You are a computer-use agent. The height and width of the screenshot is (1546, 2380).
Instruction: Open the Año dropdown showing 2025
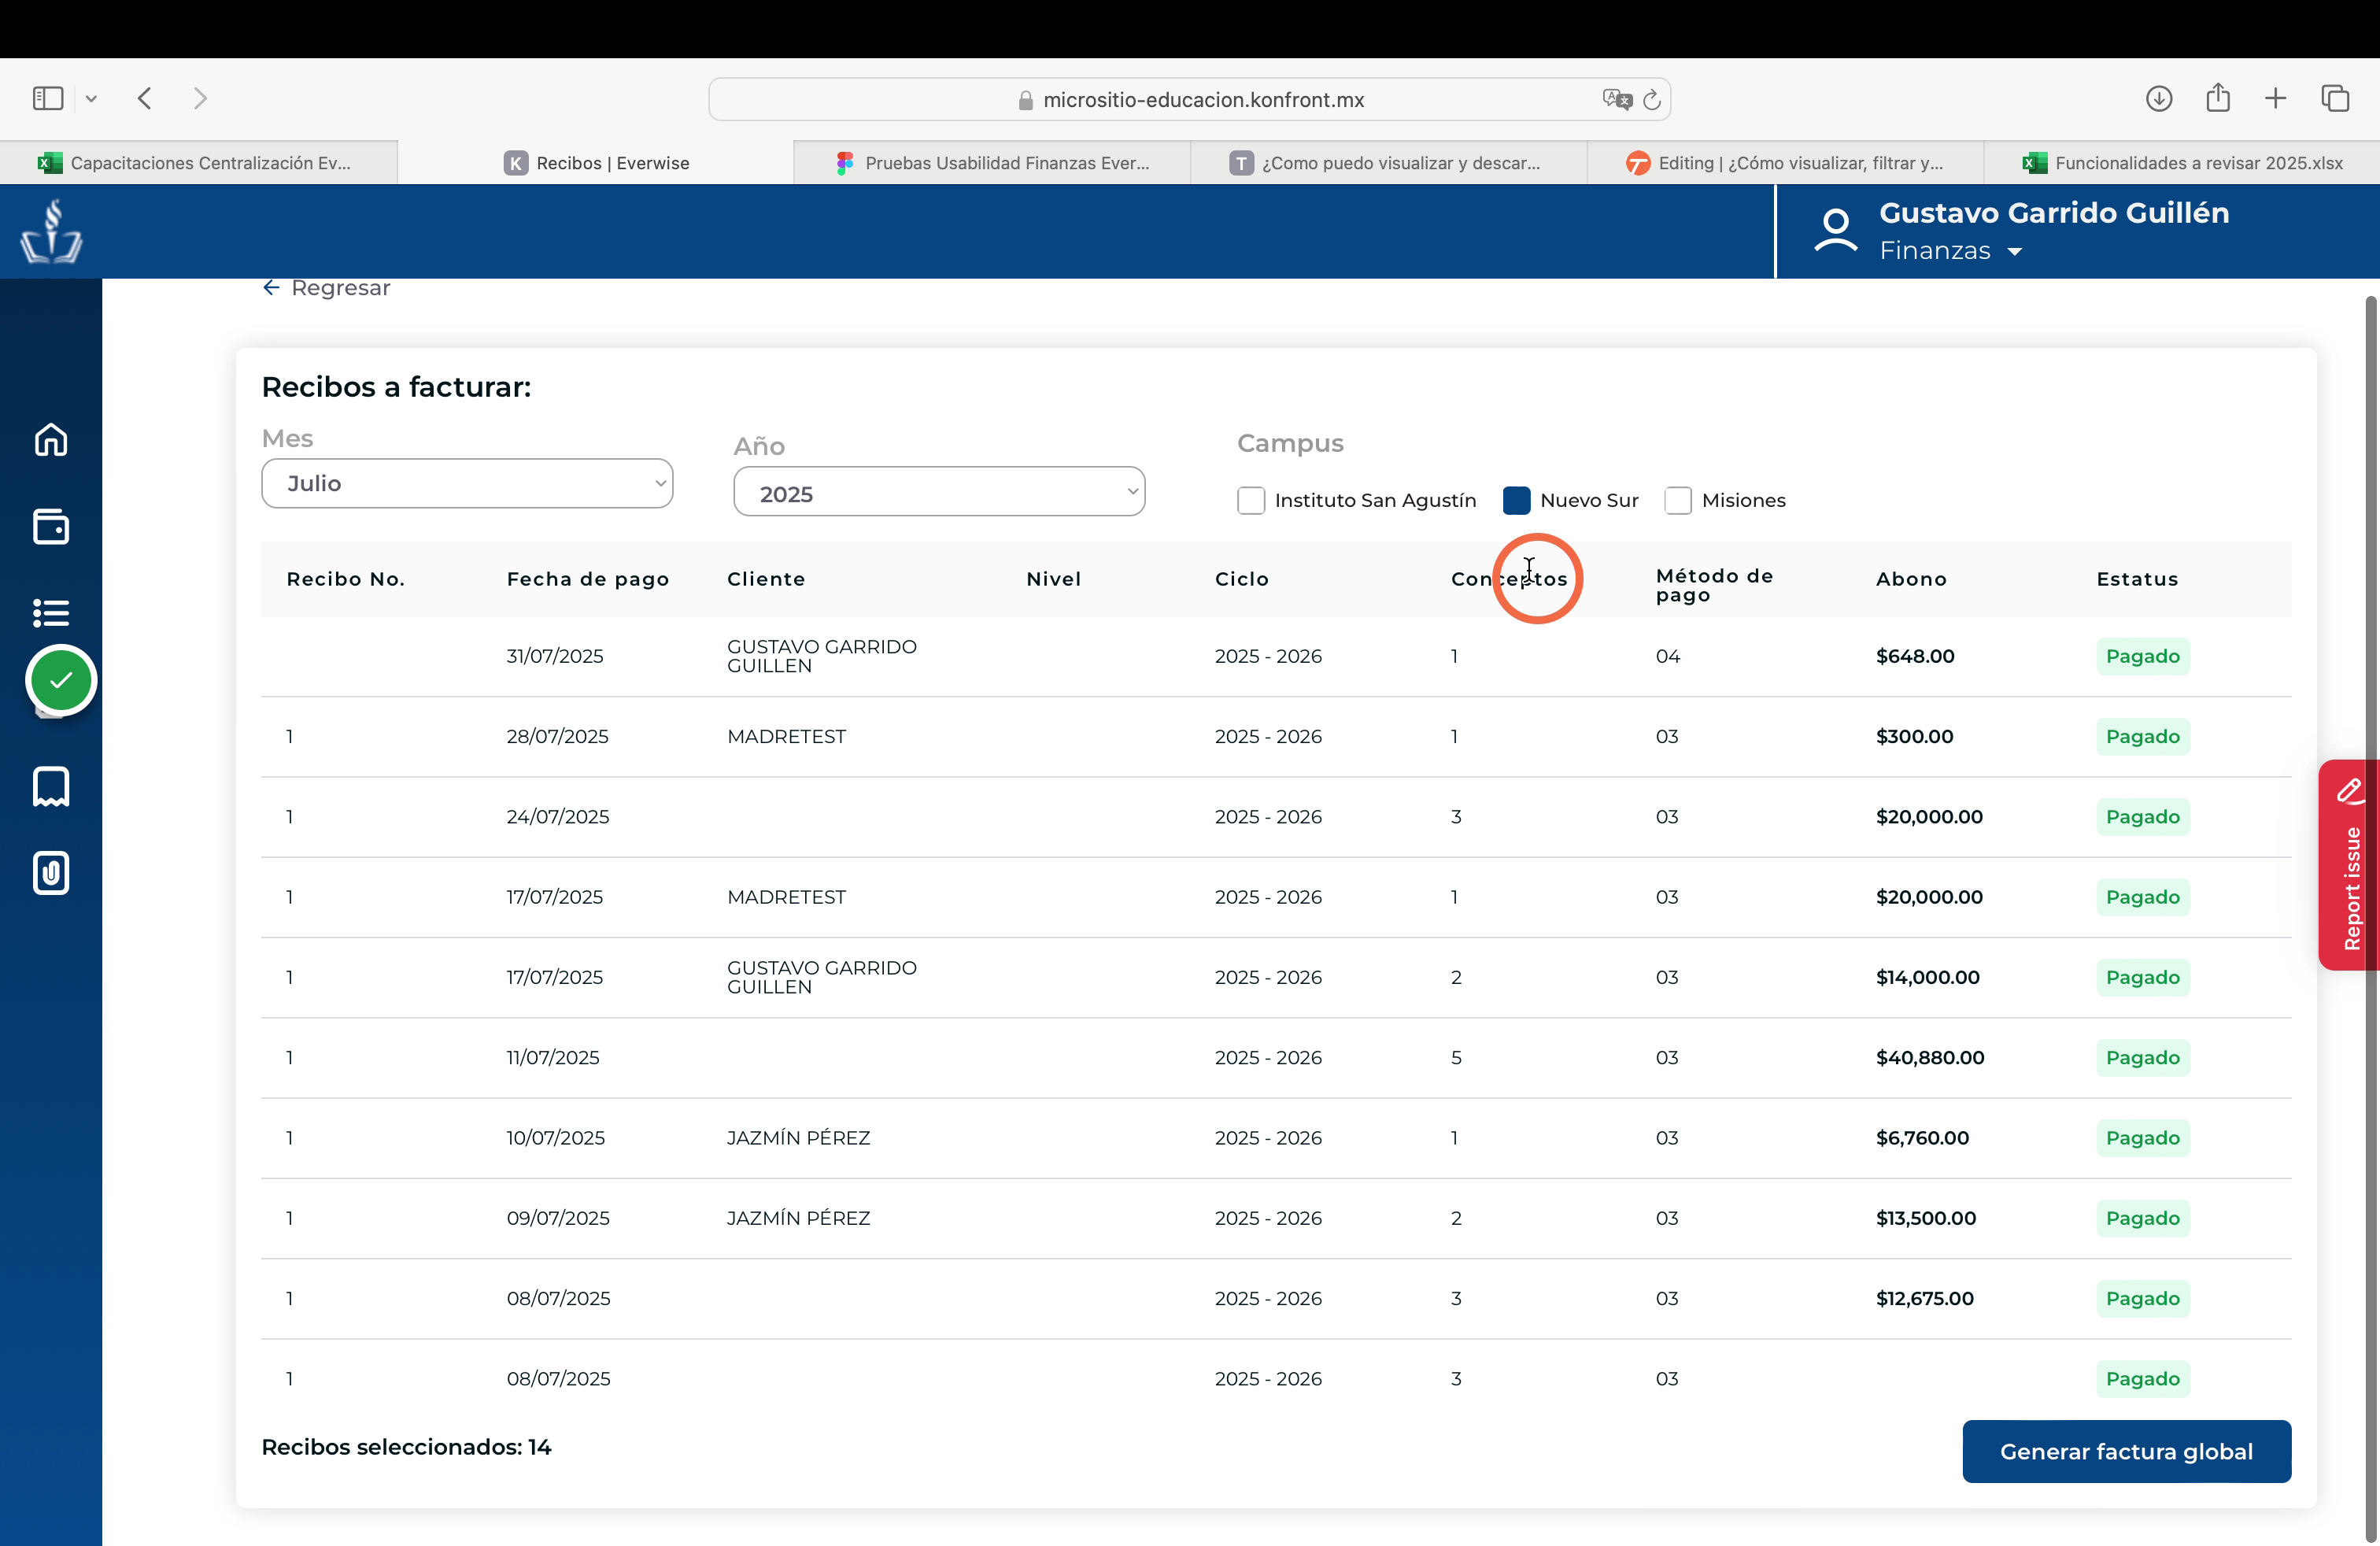939,491
